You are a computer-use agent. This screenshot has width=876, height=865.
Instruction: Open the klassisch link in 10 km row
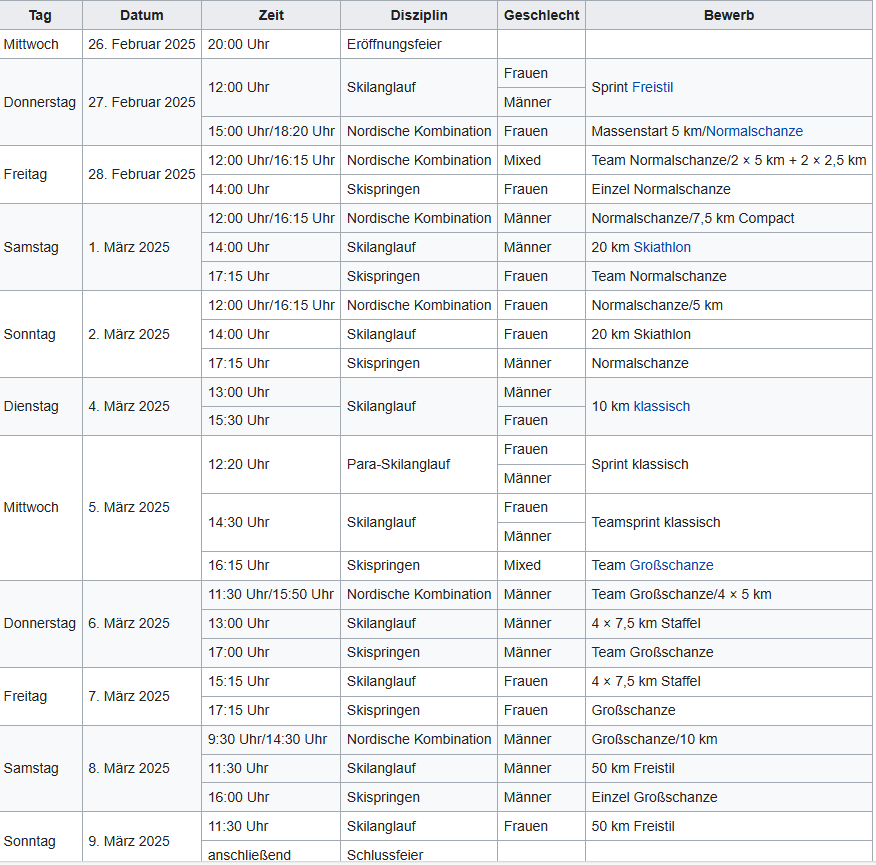661,406
